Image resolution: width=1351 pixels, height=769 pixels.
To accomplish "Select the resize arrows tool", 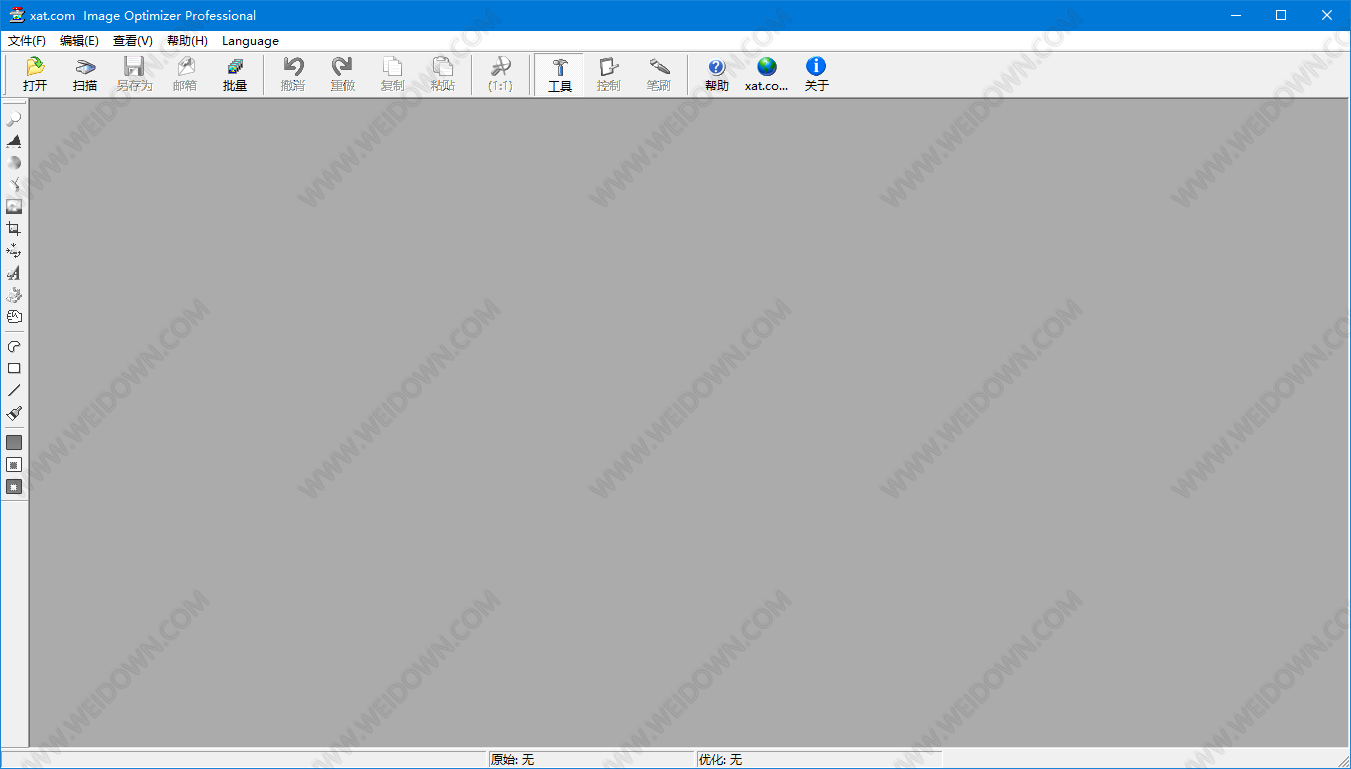I will coord(14,251).
